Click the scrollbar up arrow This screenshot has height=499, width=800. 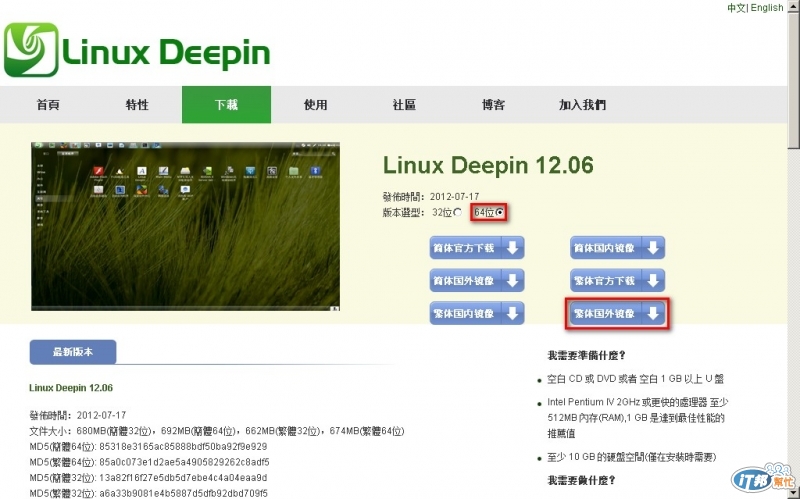point(794,6)
